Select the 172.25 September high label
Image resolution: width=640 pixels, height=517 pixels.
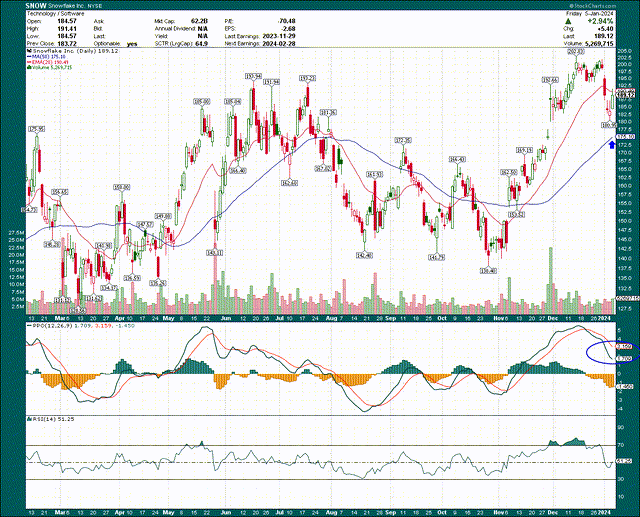coord(403,140)
